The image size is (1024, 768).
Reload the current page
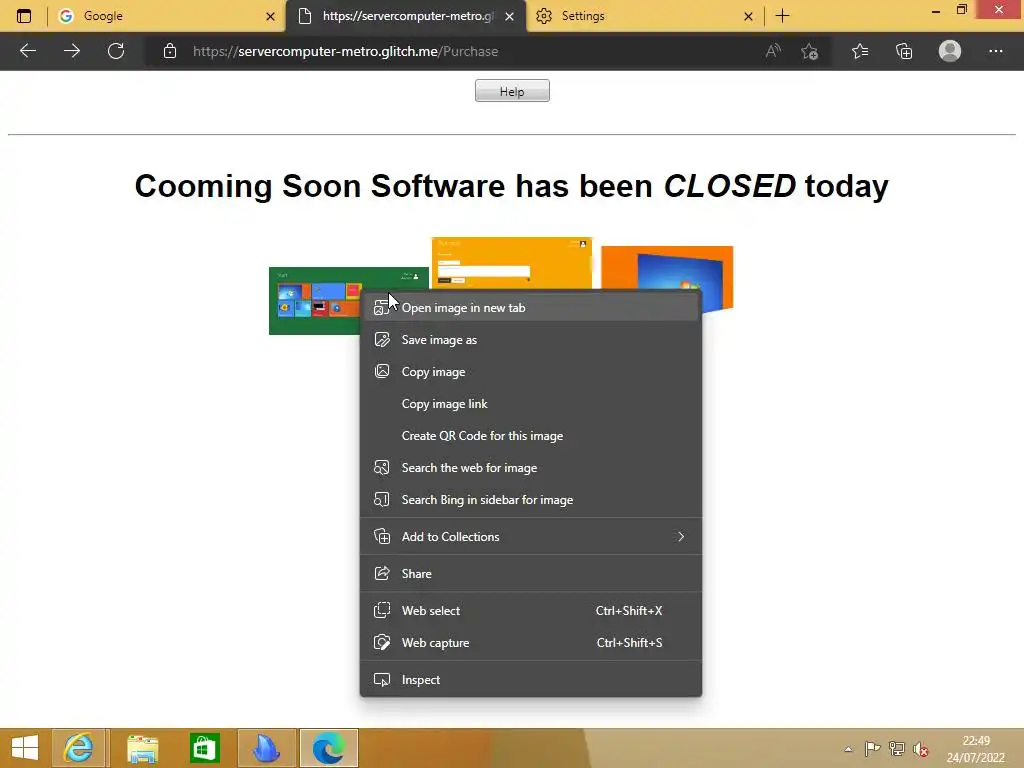pyautogui.click(x=116, y=51)
